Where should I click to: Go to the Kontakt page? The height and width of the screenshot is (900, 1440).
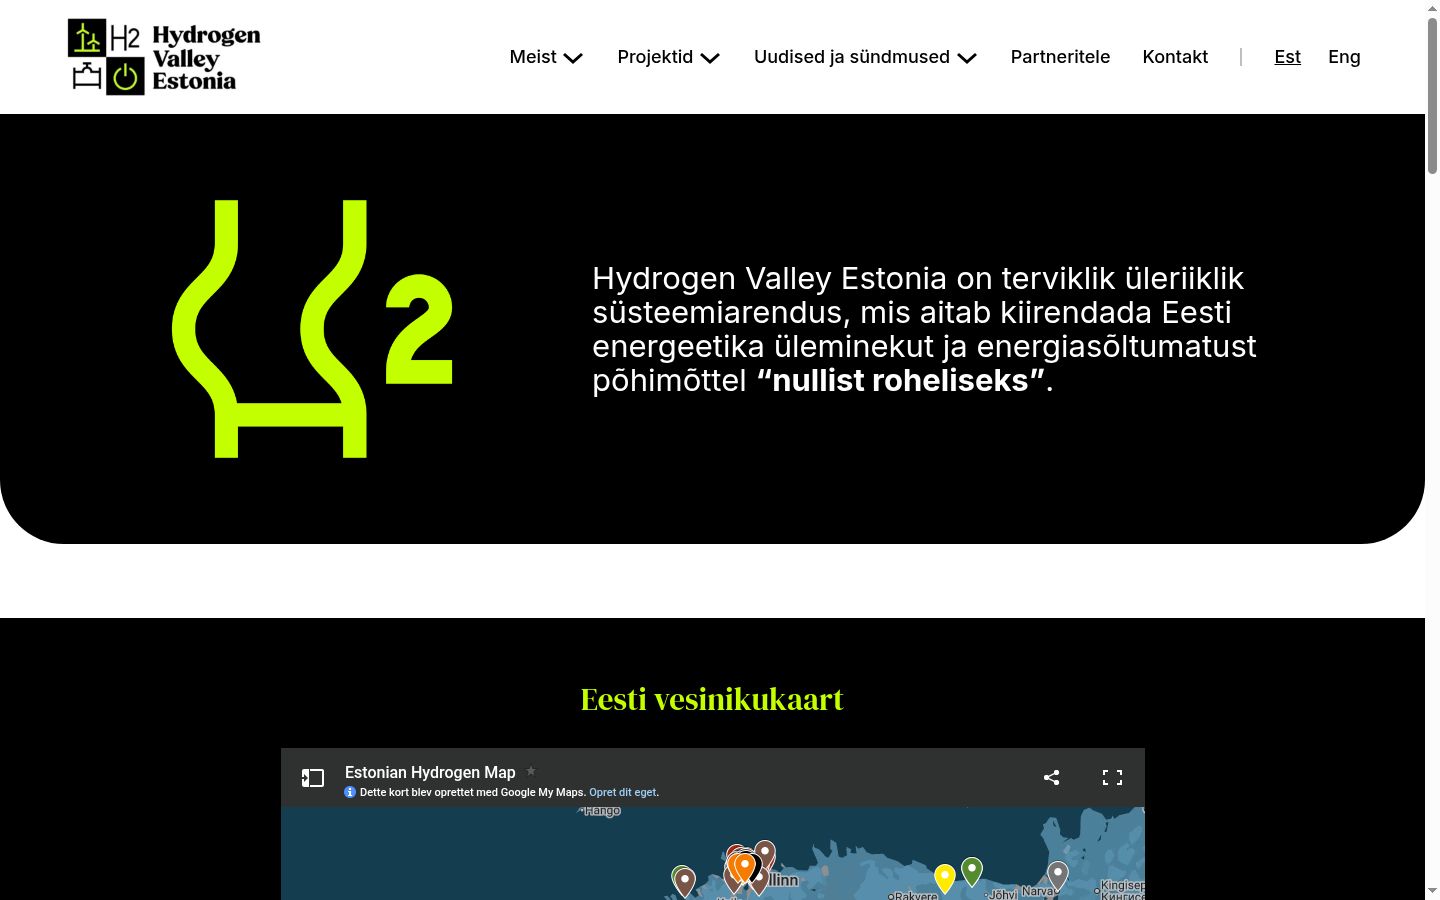click(1175, 57)
